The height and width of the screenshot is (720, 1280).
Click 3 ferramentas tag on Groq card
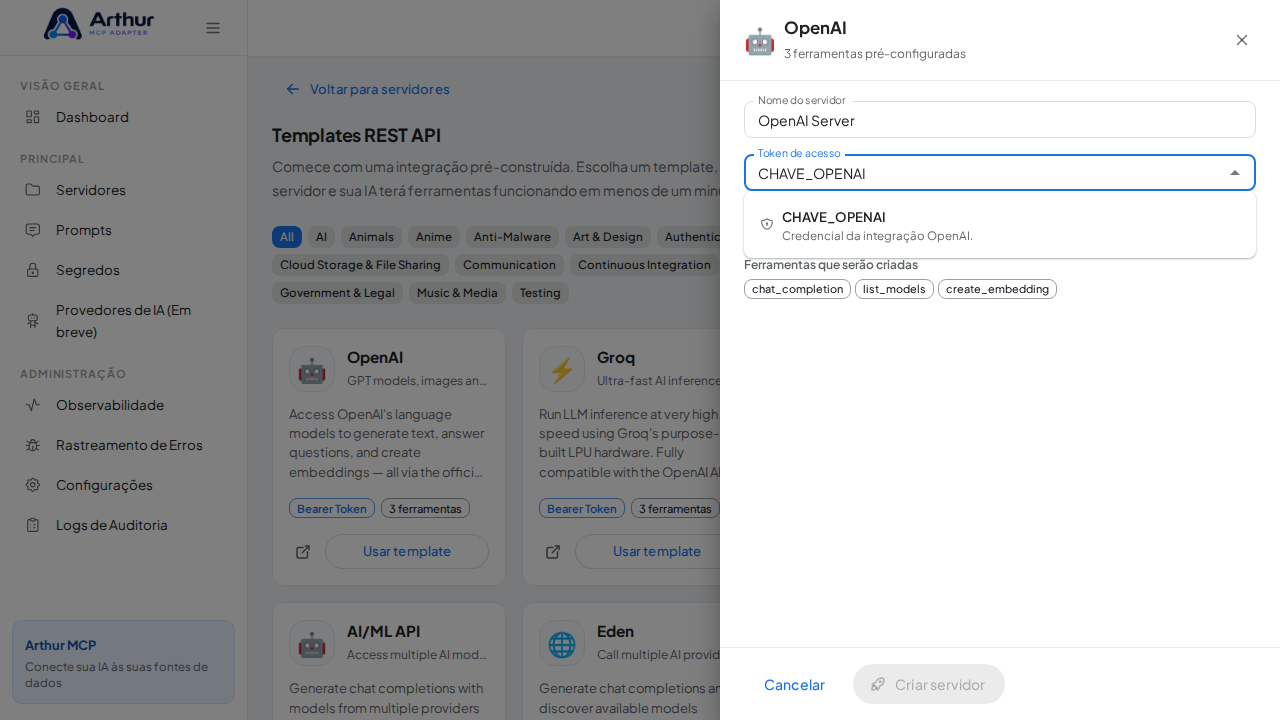[675, 508]
